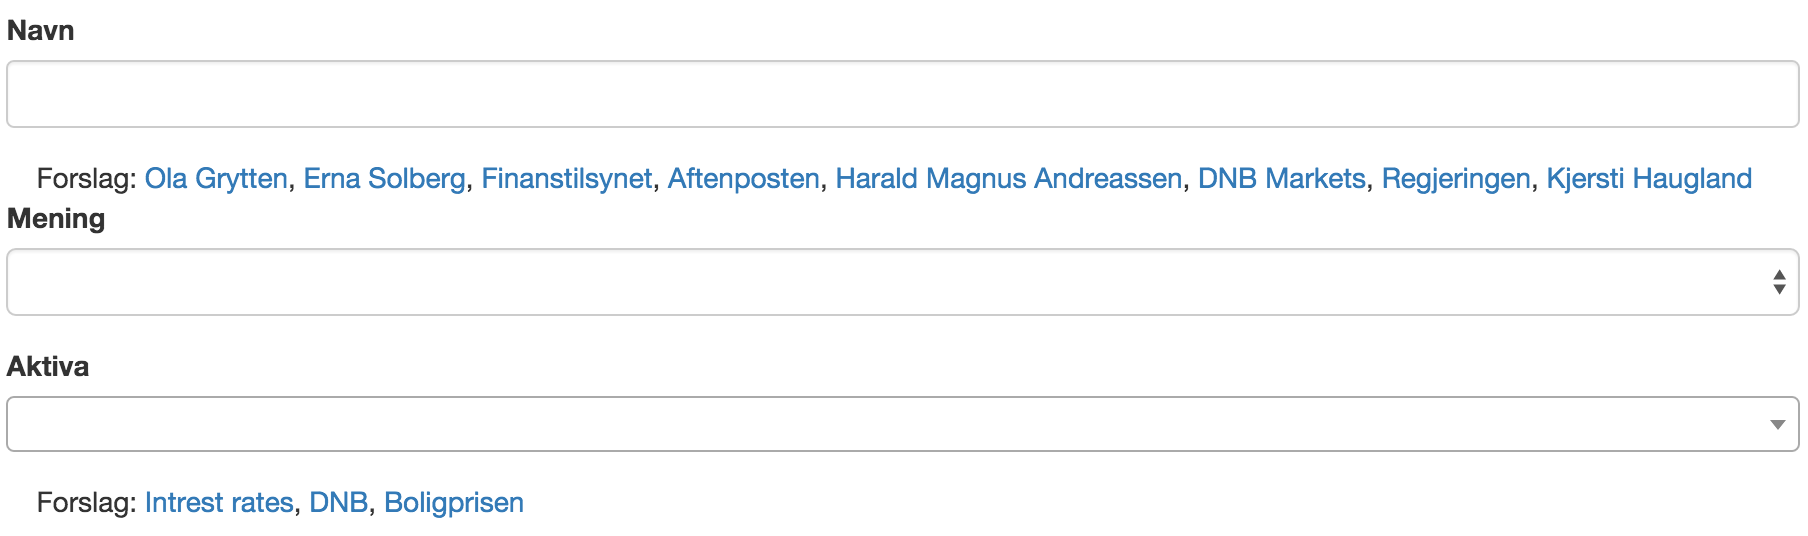Click the Navn text input field
This screenshot has height=536, width=1808.
point(902,94)
